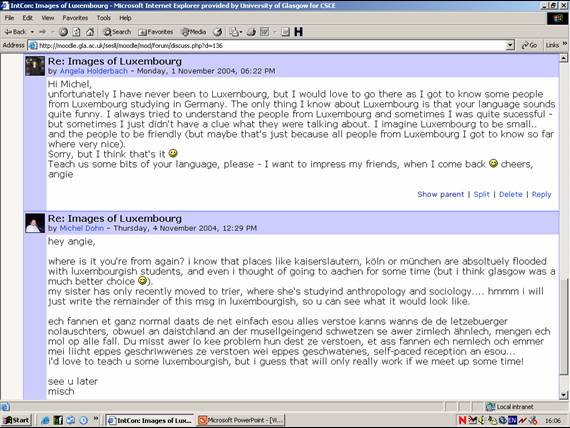Viewport: 570px width, 428px height.
Task: Expand the Back button history dropdown arrow
Action: (32, 32)
